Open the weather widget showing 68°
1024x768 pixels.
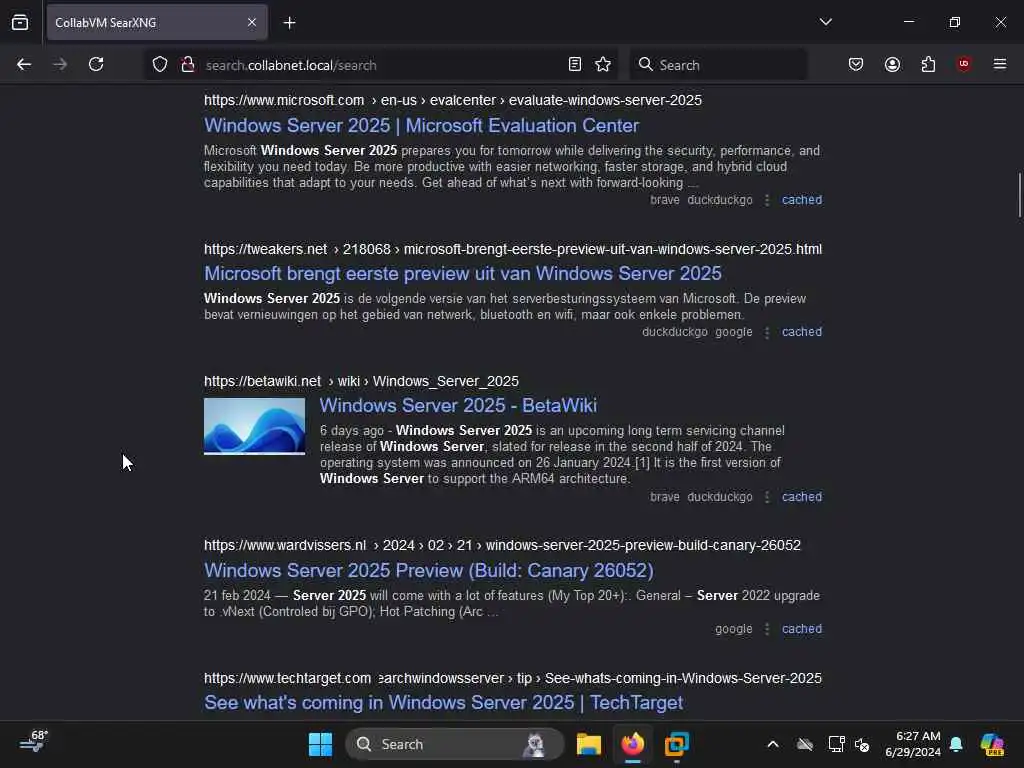[34, 742]
